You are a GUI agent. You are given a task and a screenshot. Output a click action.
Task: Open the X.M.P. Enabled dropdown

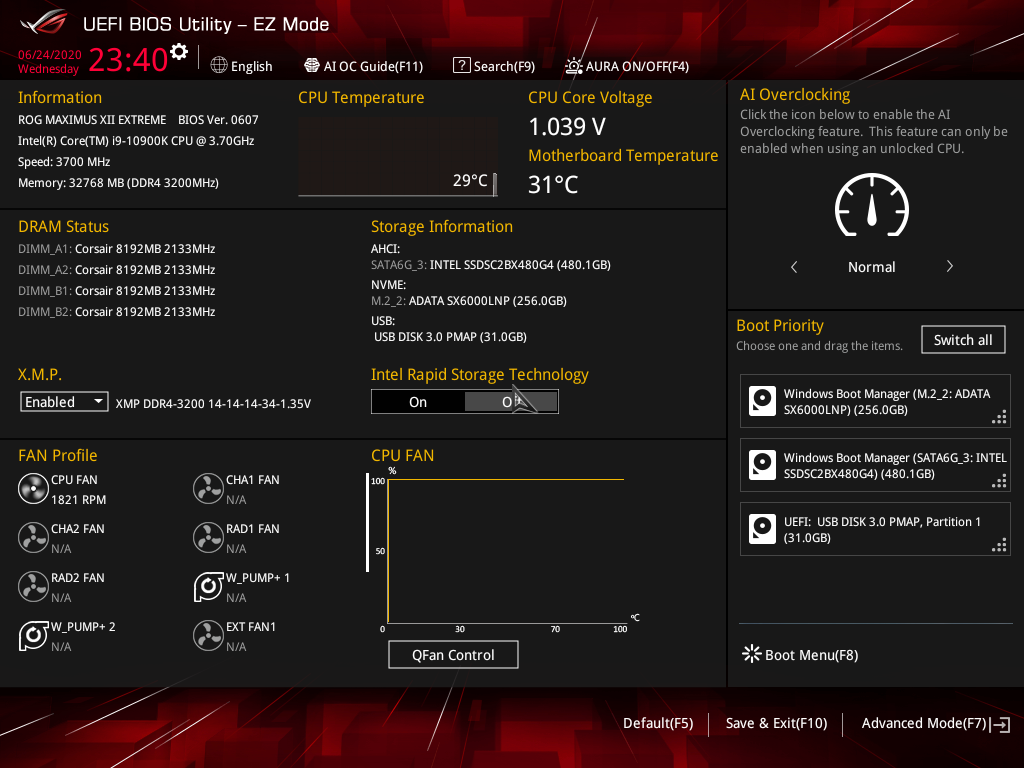click(64, 402)
